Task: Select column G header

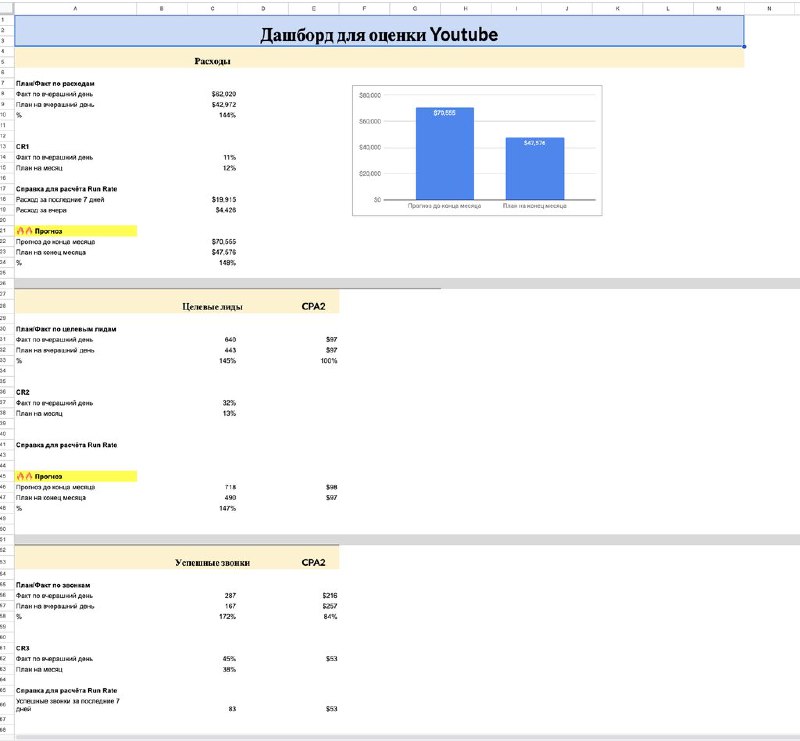Action: coord(415,9)
